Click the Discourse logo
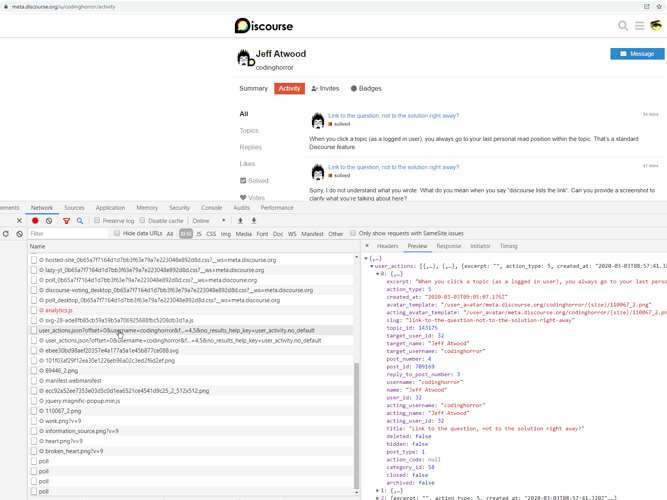 click(x=264, y=26)
